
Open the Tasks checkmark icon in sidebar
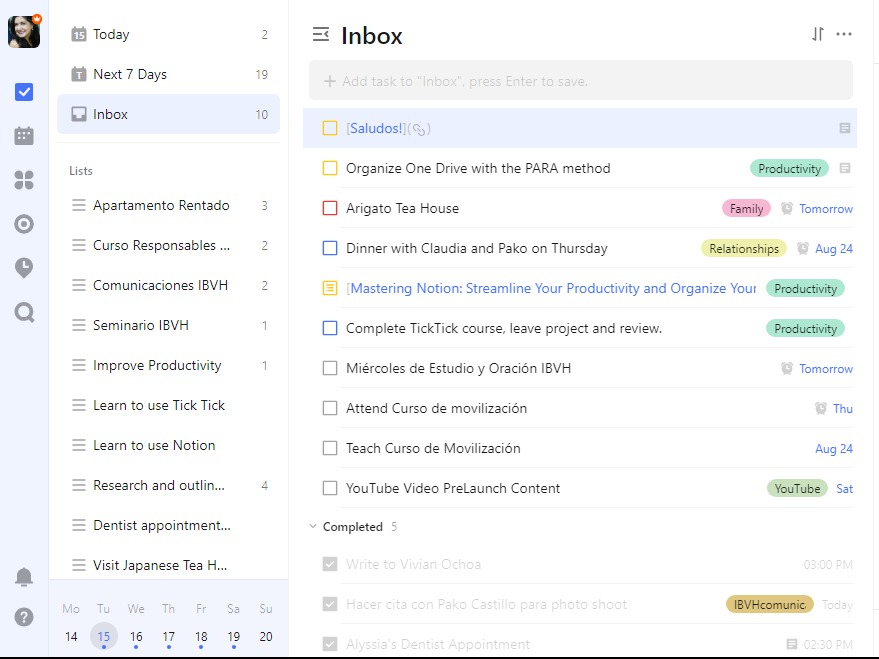click(24, 92)
